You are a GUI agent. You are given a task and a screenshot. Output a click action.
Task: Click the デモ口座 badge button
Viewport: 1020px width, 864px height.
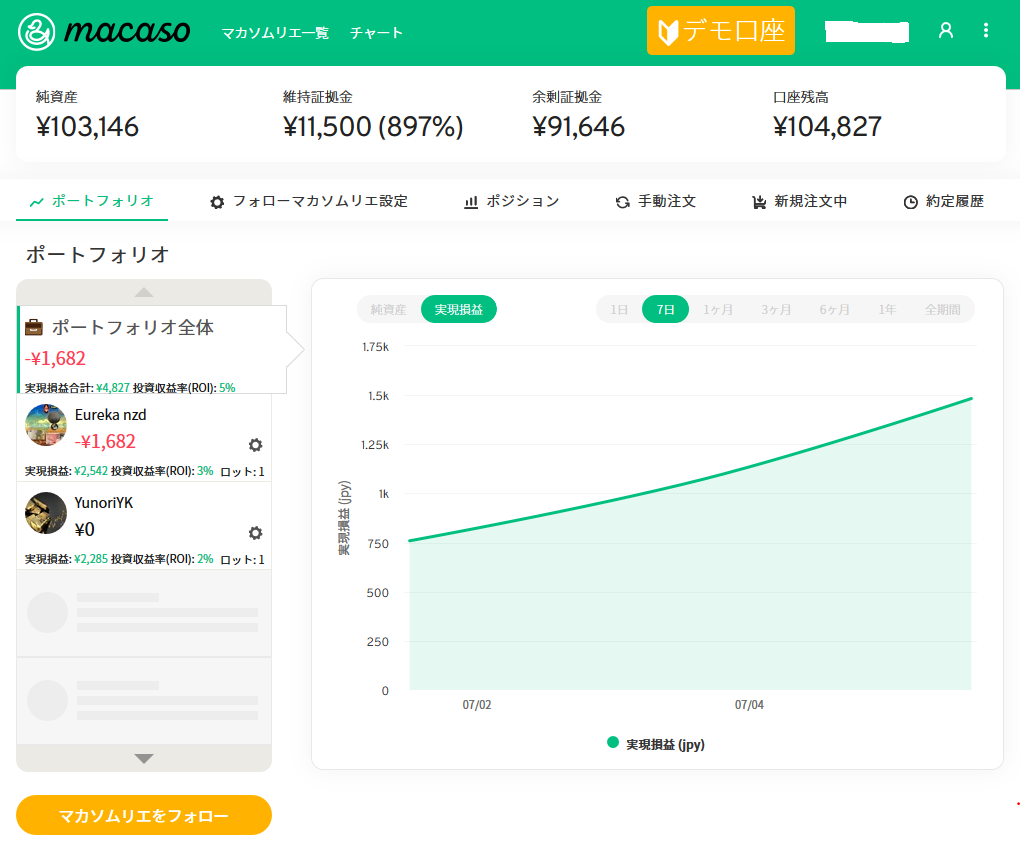coord(720,31)
